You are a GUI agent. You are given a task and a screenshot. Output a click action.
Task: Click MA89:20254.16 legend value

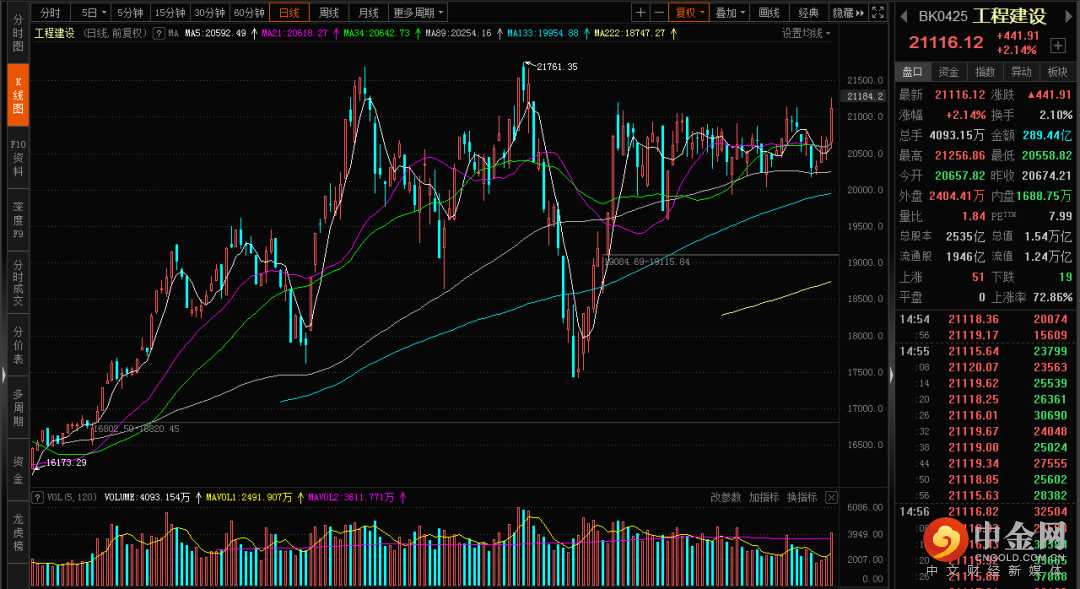coord(458,33)
